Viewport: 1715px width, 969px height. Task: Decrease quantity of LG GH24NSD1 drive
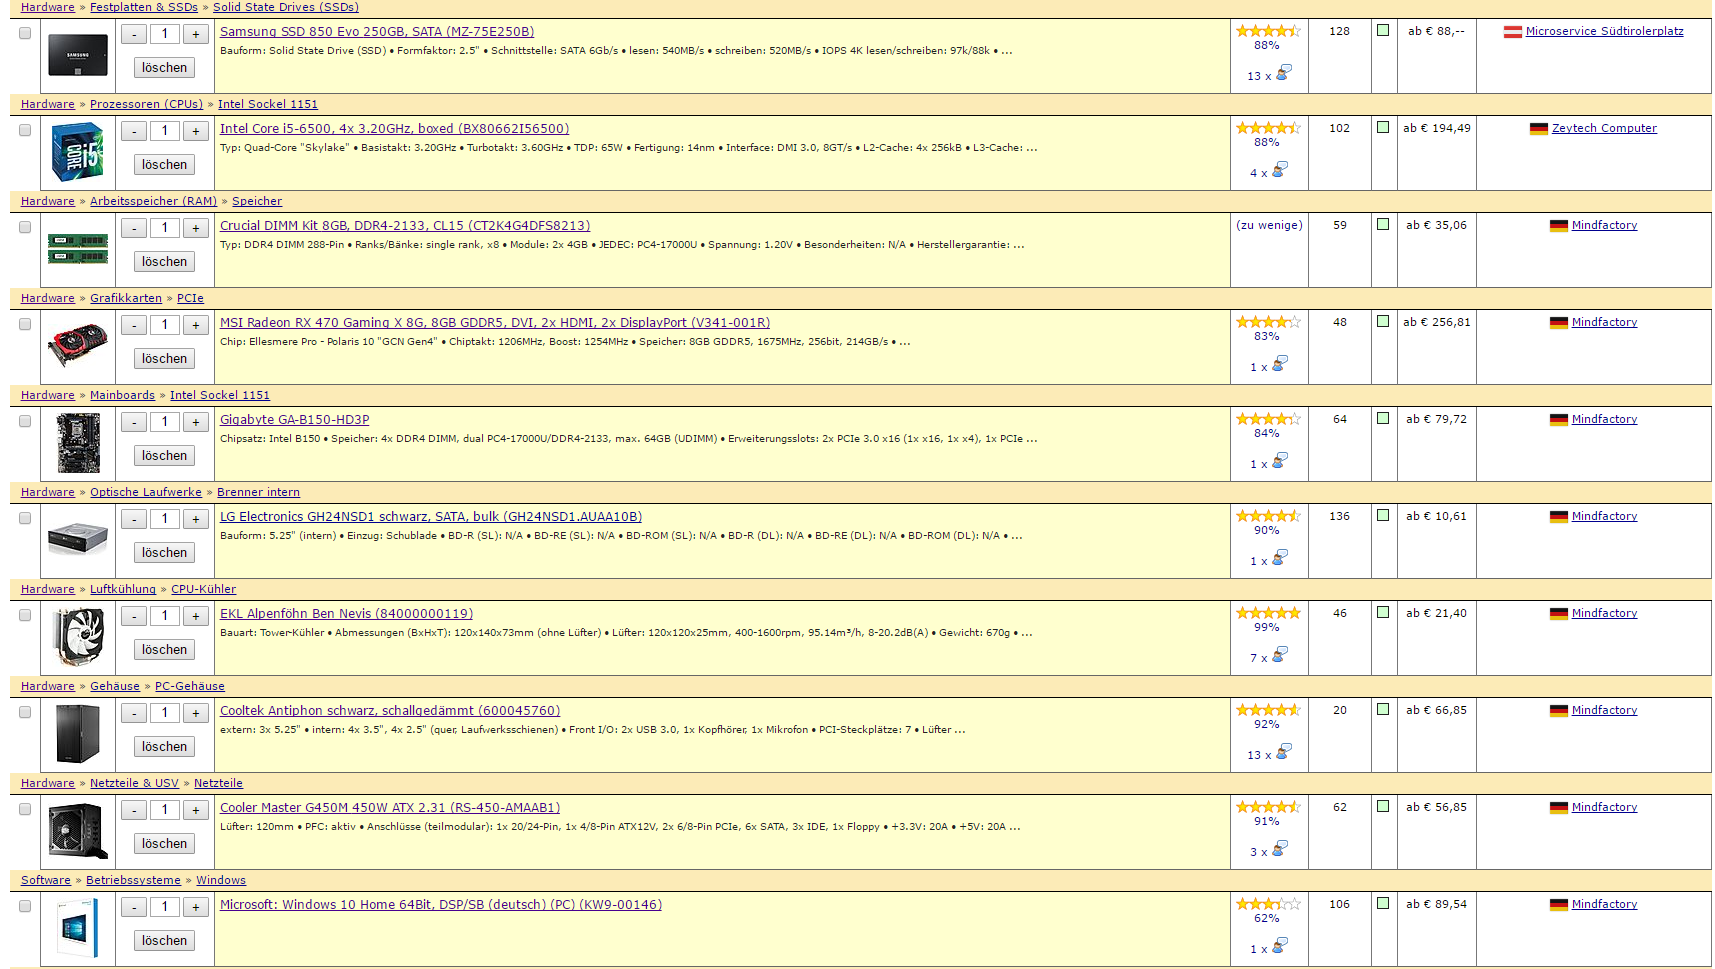click(134, 519)
